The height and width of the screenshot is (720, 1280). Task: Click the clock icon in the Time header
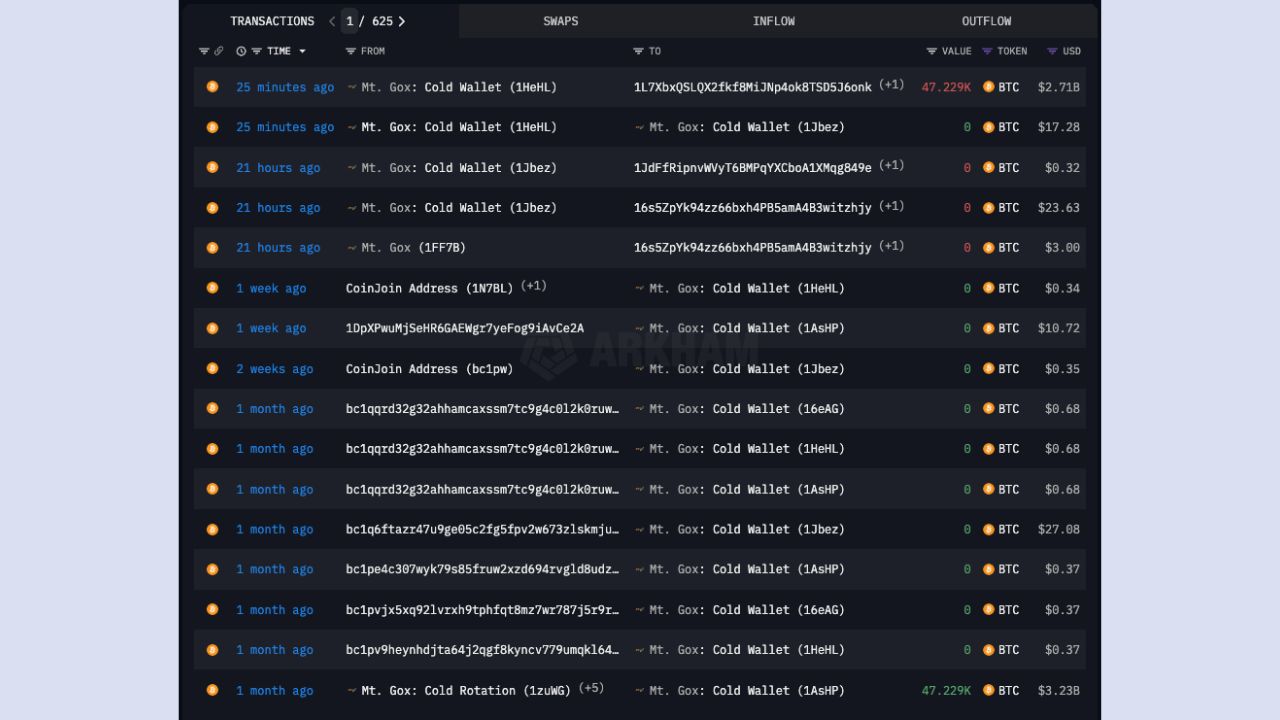[x=241, y=51]
